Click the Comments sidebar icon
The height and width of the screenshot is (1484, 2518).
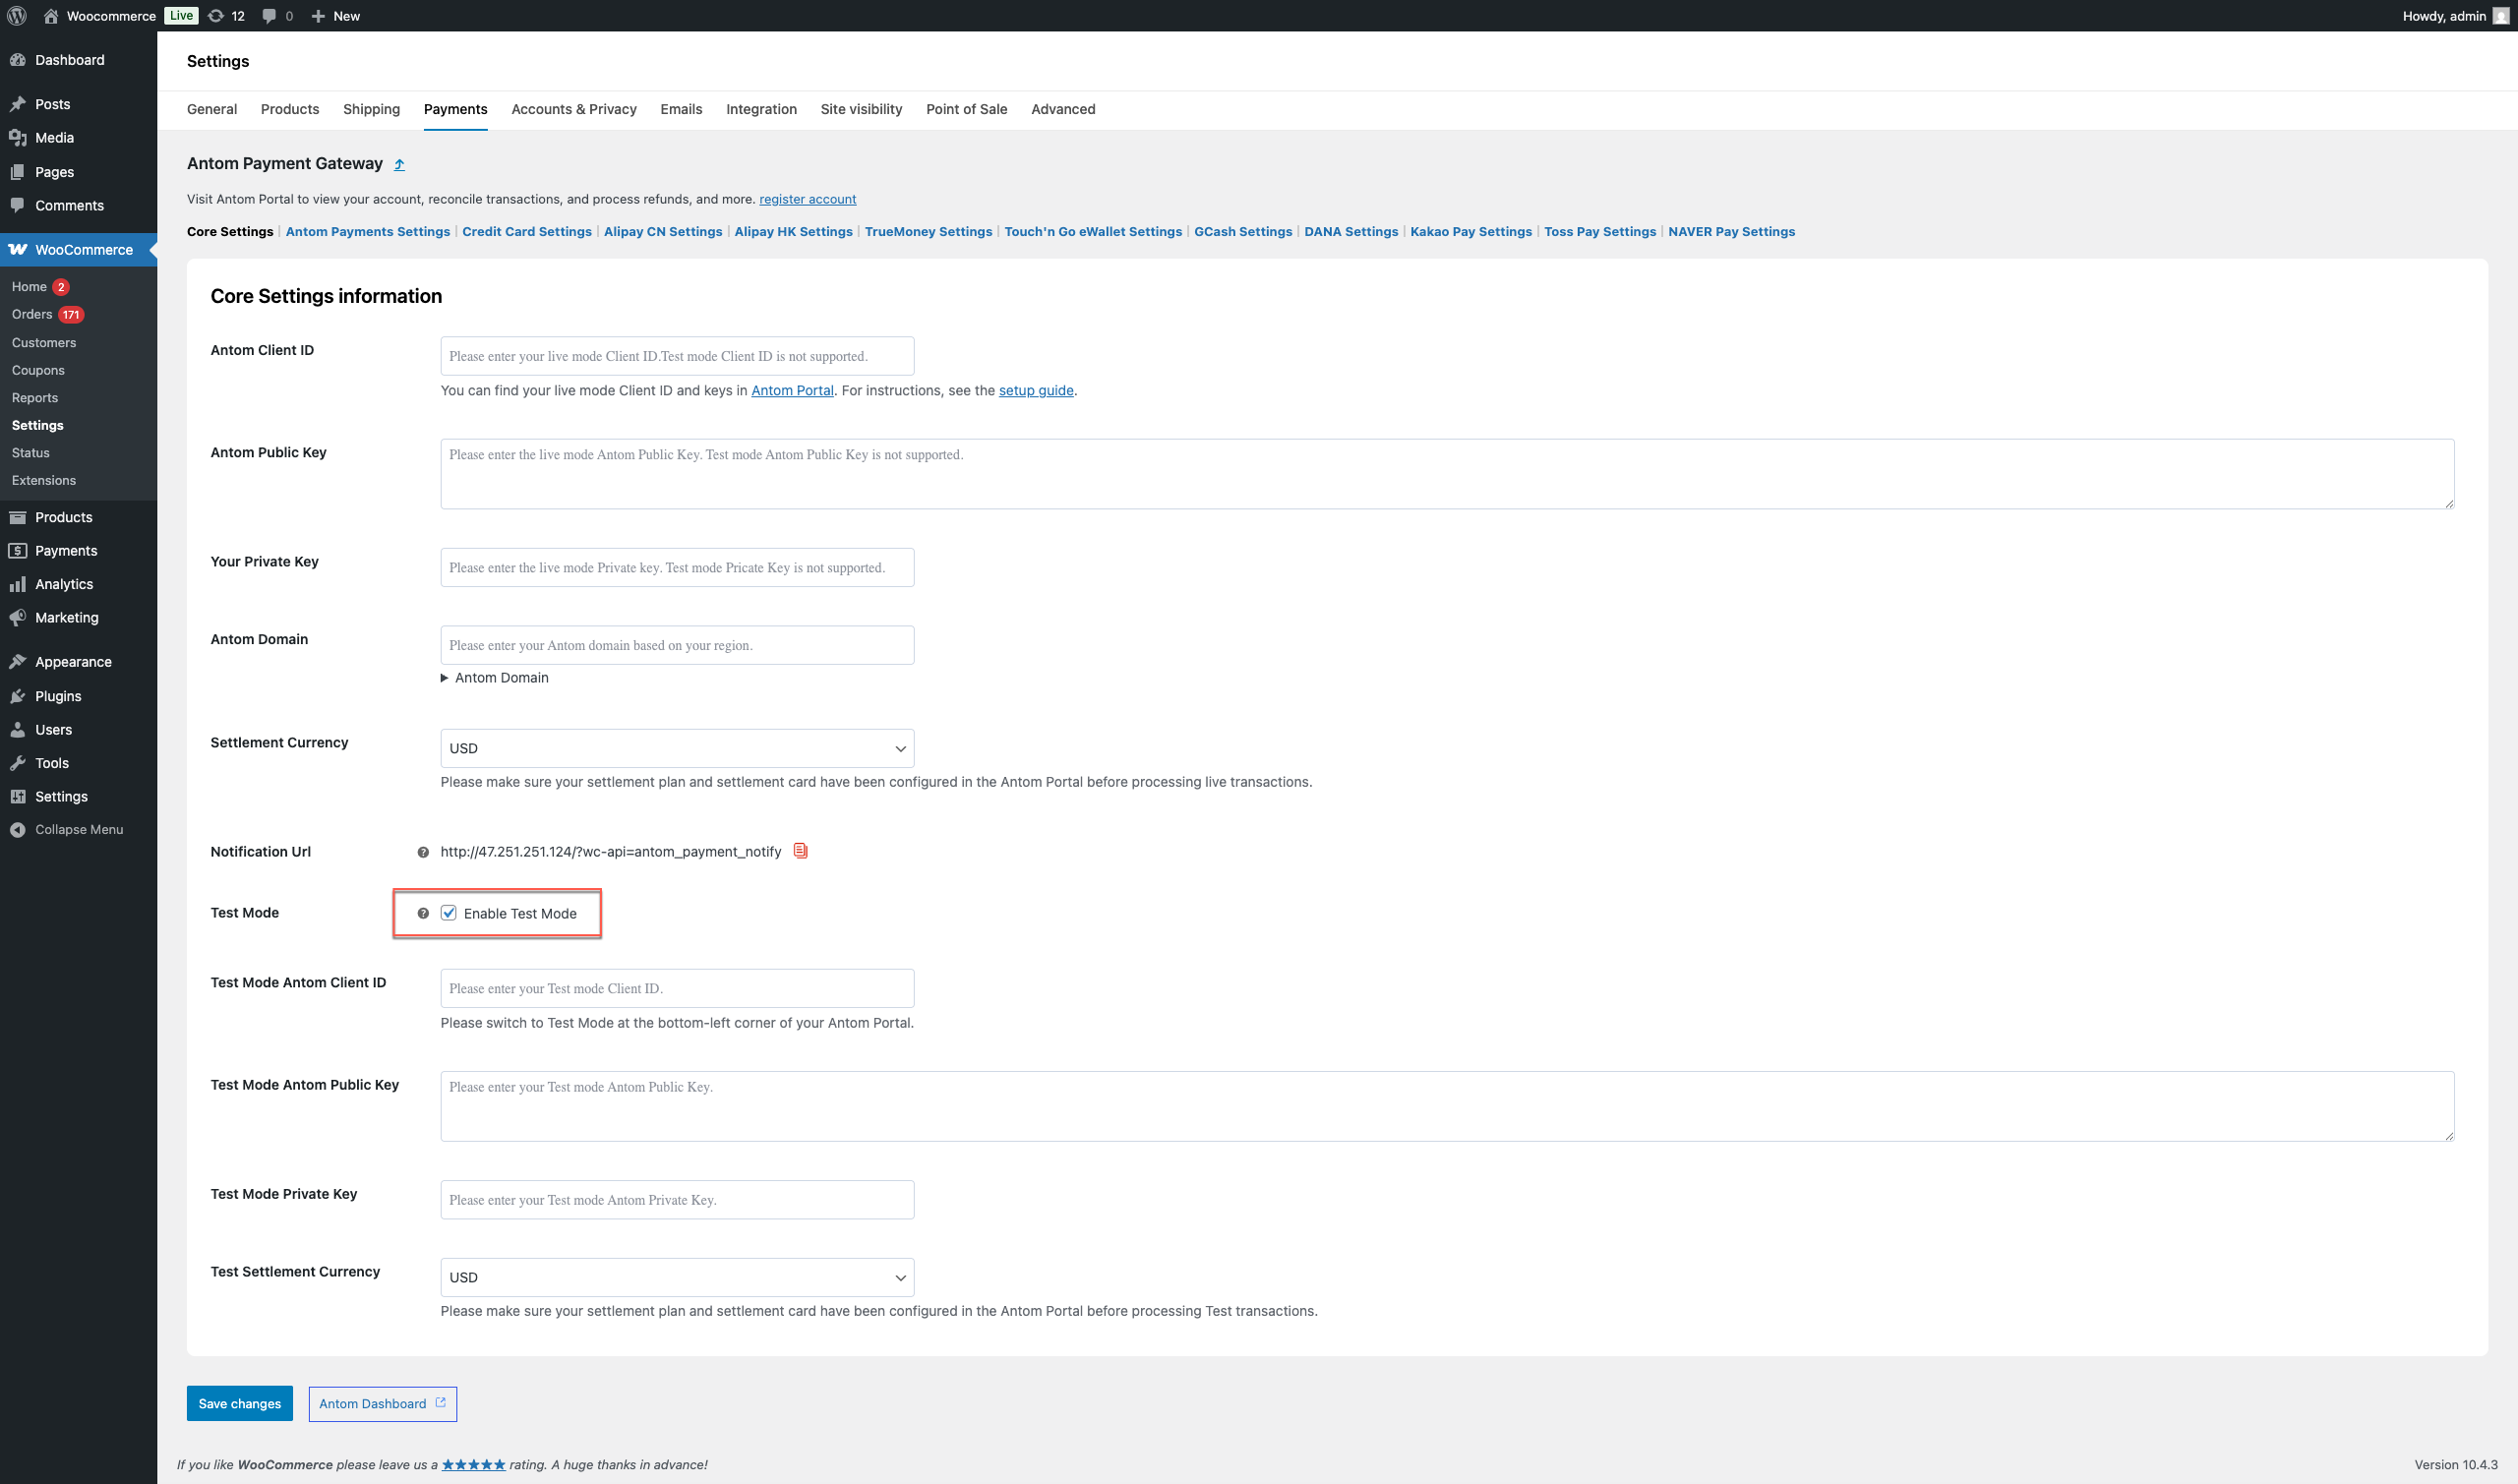pos(18,206)
